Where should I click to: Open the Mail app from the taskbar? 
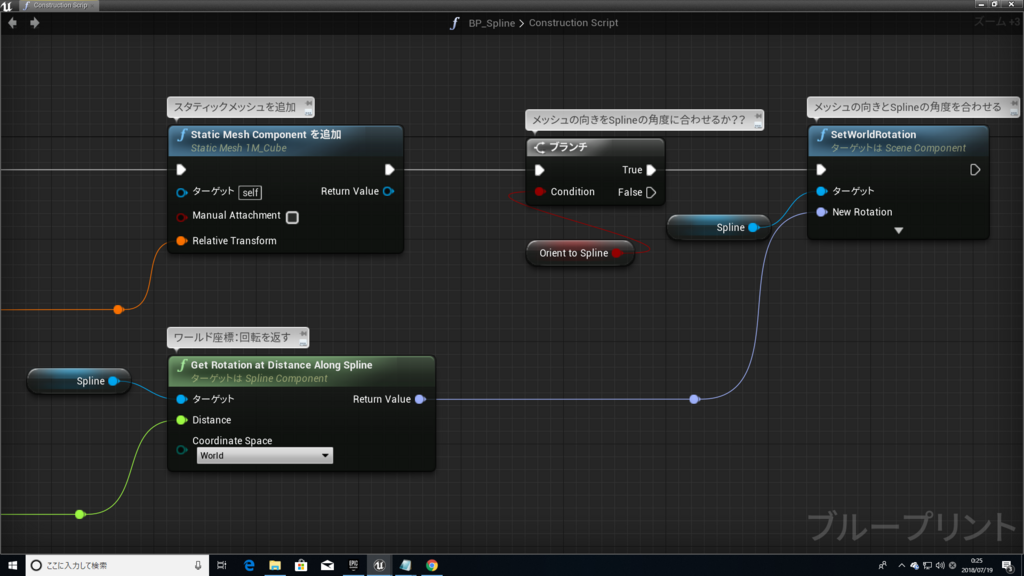tap(327, 566)
